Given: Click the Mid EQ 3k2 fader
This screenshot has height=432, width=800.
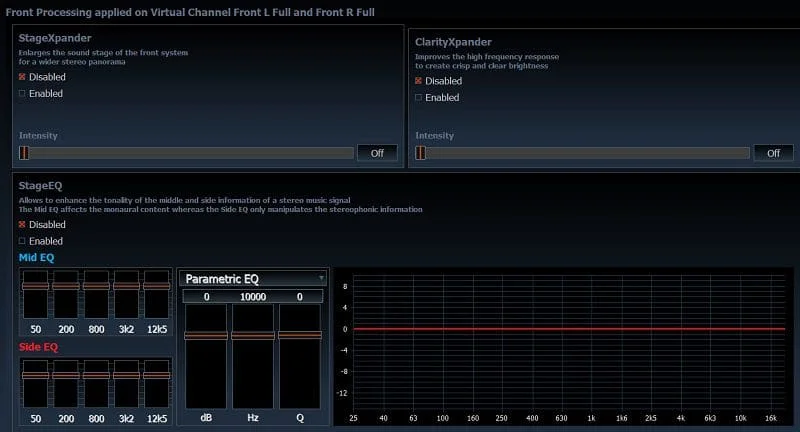Looking at the screenshot, I should coord(127,286).
